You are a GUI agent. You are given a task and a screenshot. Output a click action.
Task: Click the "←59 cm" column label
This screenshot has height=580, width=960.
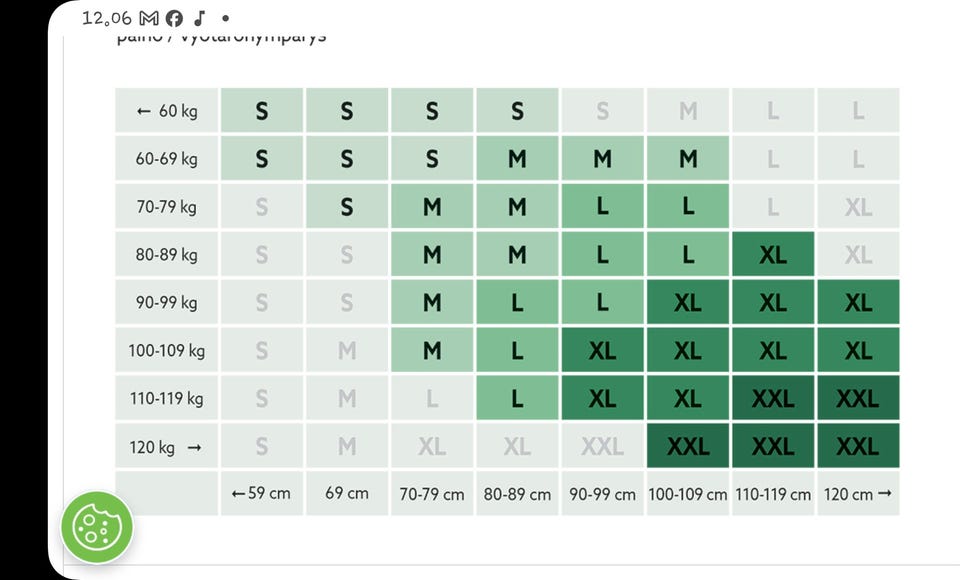261,494
